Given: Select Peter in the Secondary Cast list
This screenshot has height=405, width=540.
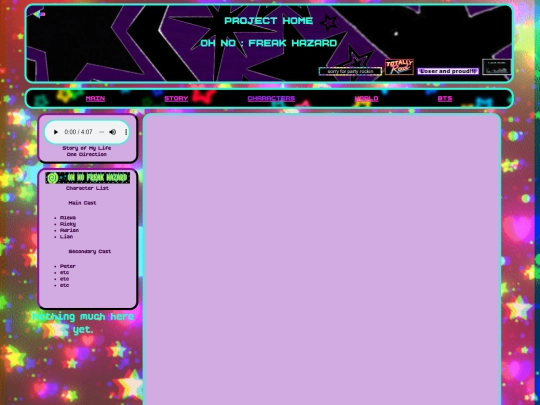Looking at the screenshot, I should coord(68,266).
